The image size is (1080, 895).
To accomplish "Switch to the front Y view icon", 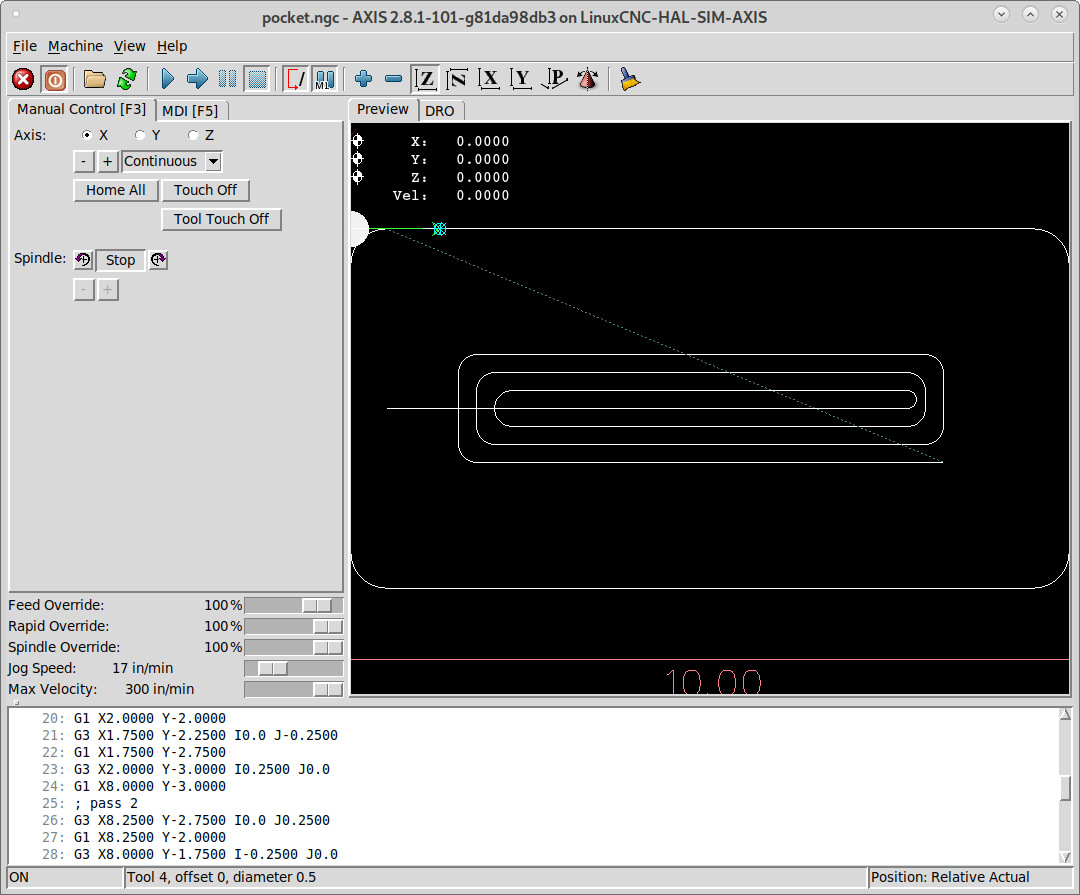I will click(521, 79).
